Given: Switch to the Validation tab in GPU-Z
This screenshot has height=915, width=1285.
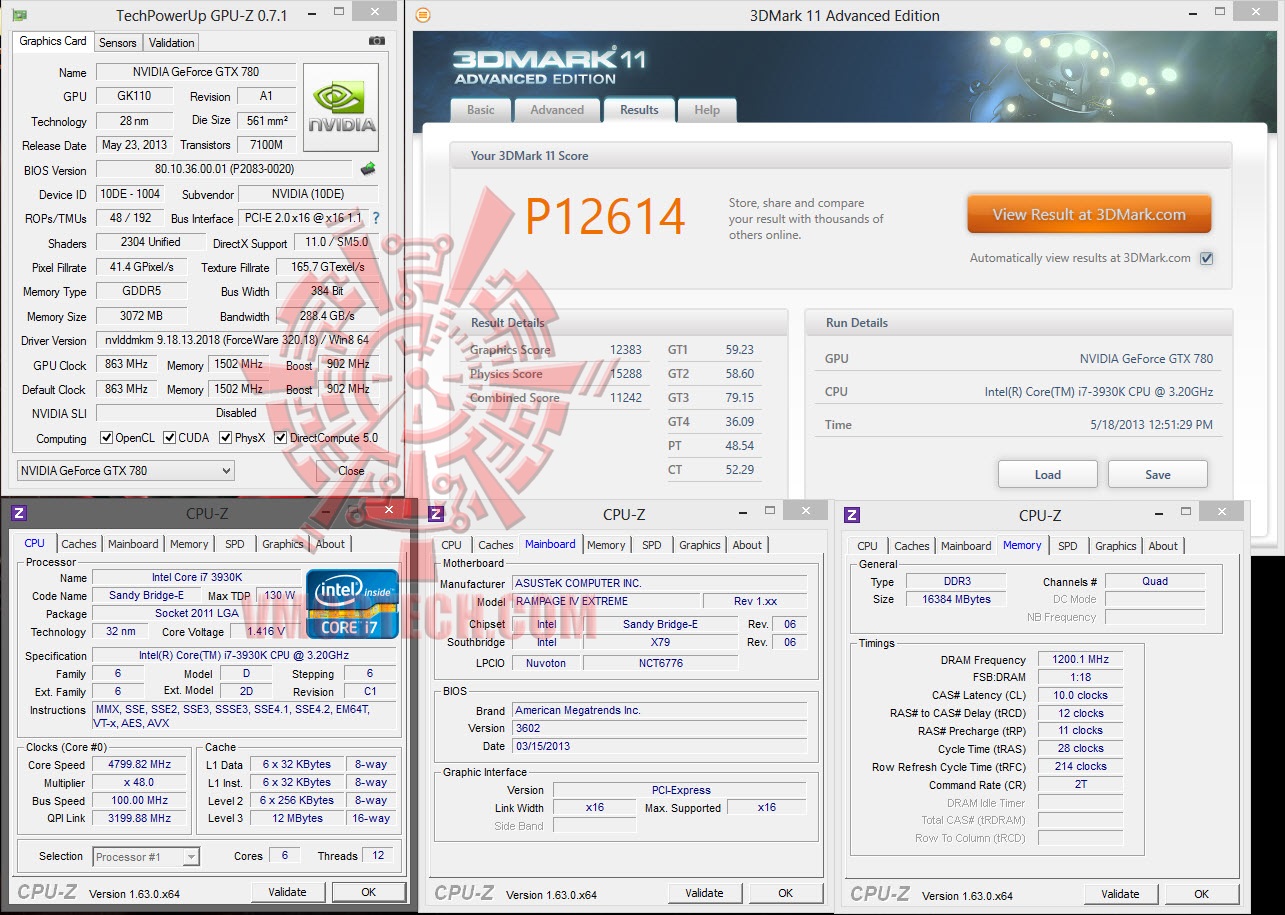Looking at the screenshot, I should click(172, 43).
